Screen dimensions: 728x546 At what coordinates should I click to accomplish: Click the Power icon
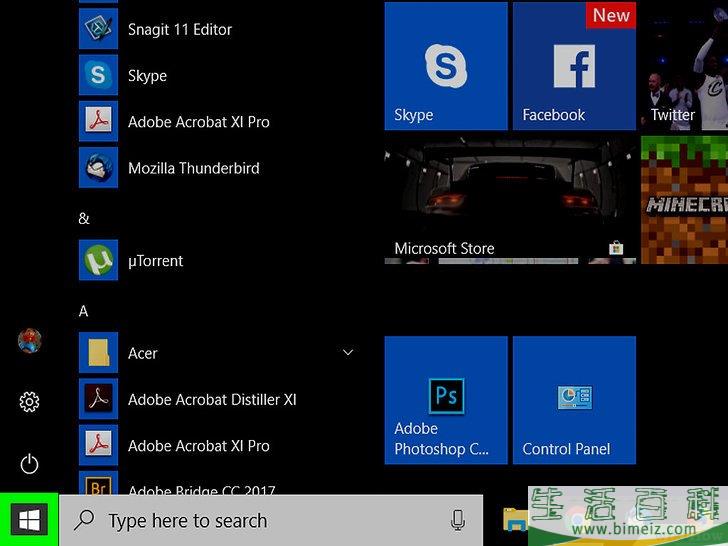[29, 463]
